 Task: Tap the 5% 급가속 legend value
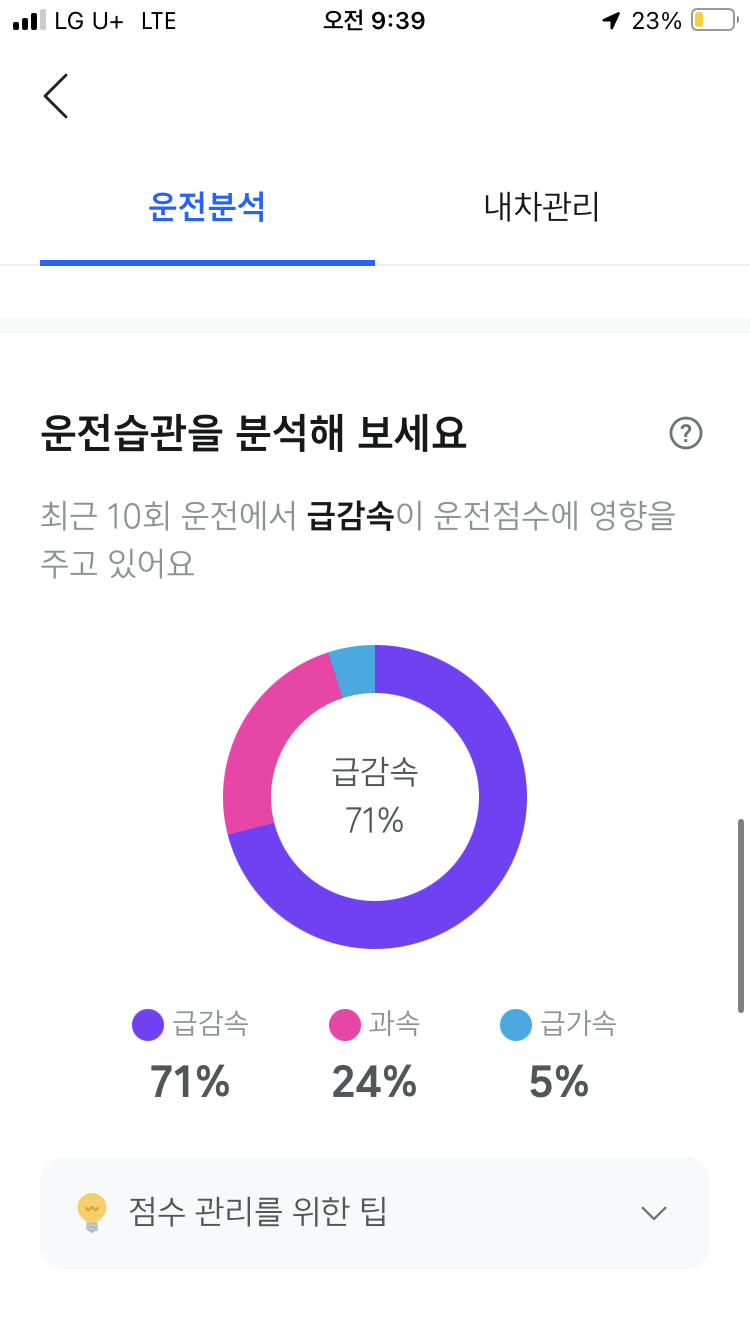point(559,1082)
